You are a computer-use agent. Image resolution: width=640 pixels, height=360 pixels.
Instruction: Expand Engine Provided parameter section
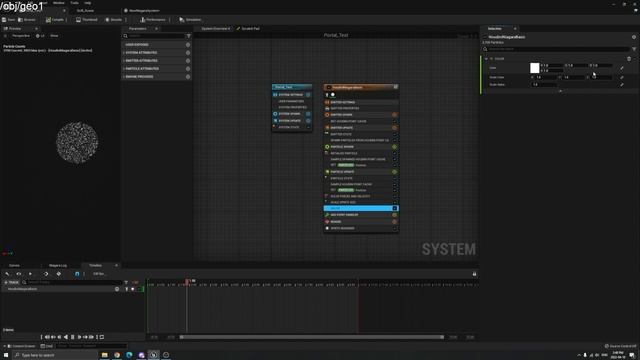(x=124, y=77)
